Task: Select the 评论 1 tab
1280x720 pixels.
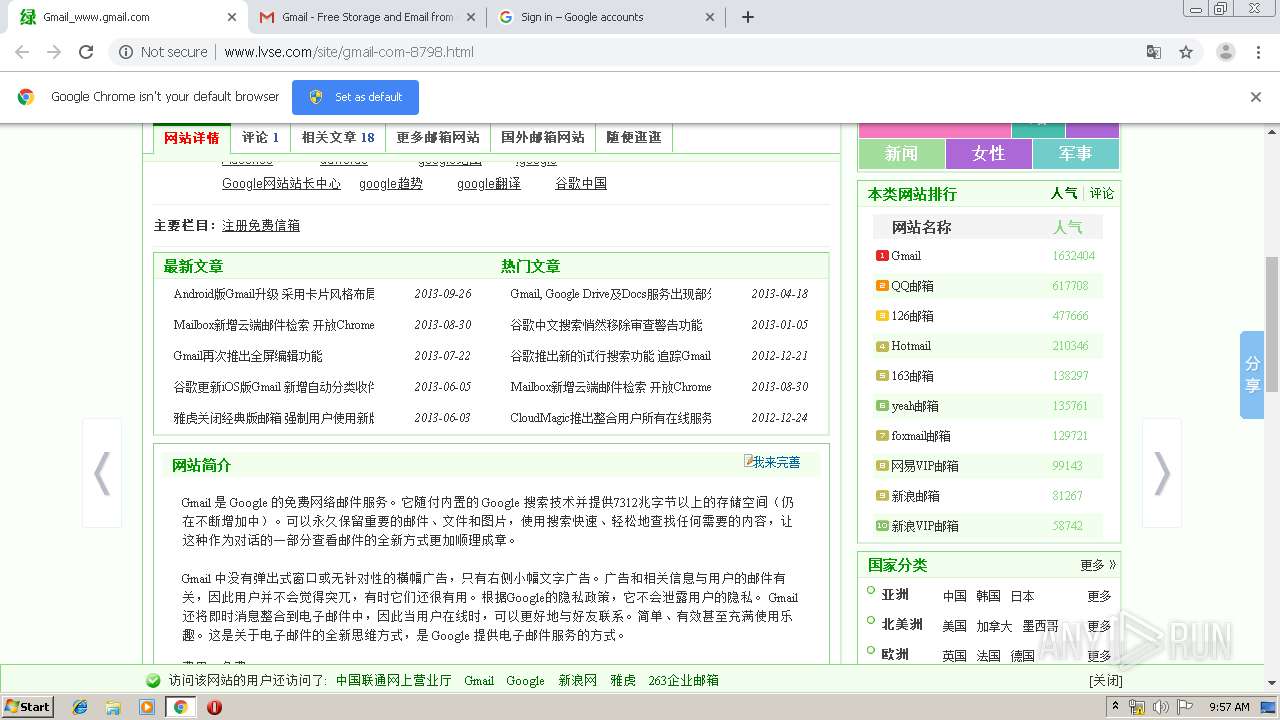Action: pyautogui.click(x=260, y=138)
